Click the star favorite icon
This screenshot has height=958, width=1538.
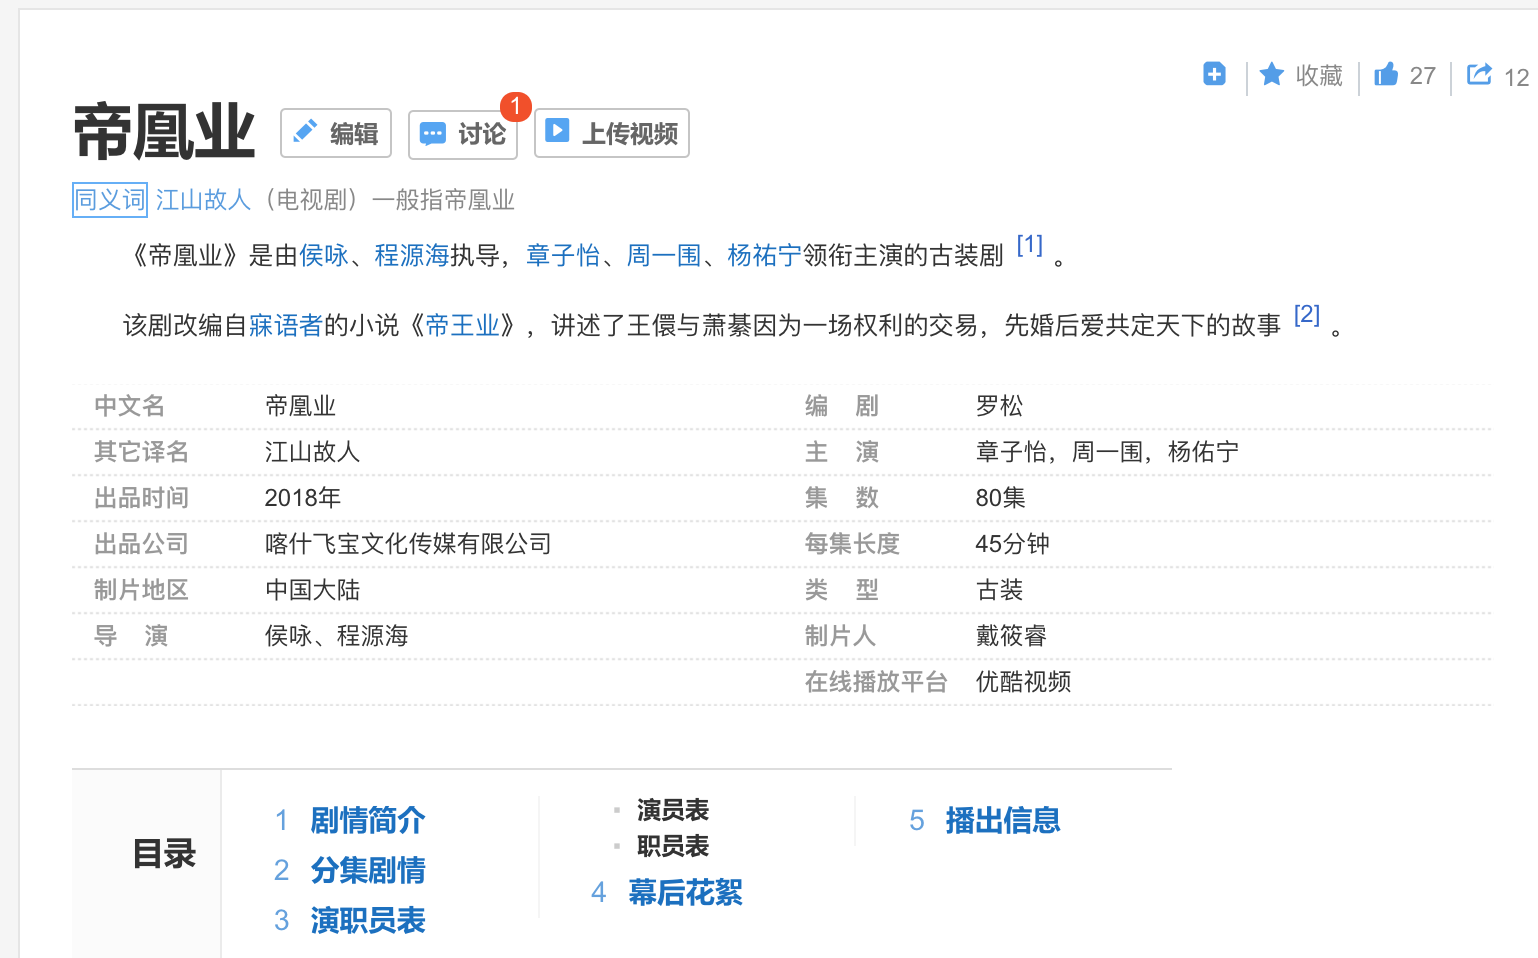[x=1272, y=74]
